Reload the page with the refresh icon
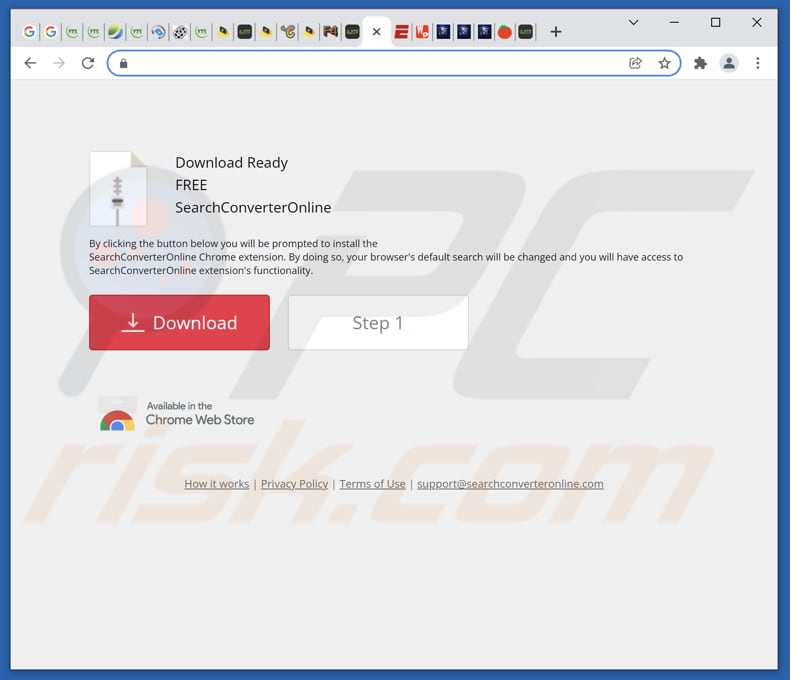Image resolution: width=790 pixels, height=680 pixels. (88, 63)
